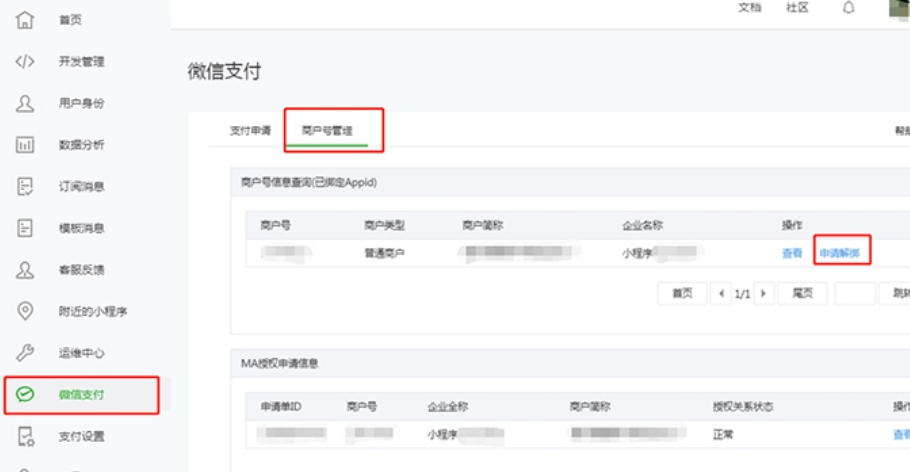Click the 商户类型 column header
Screen dimensions: 910x472
[x=384, y=225]
